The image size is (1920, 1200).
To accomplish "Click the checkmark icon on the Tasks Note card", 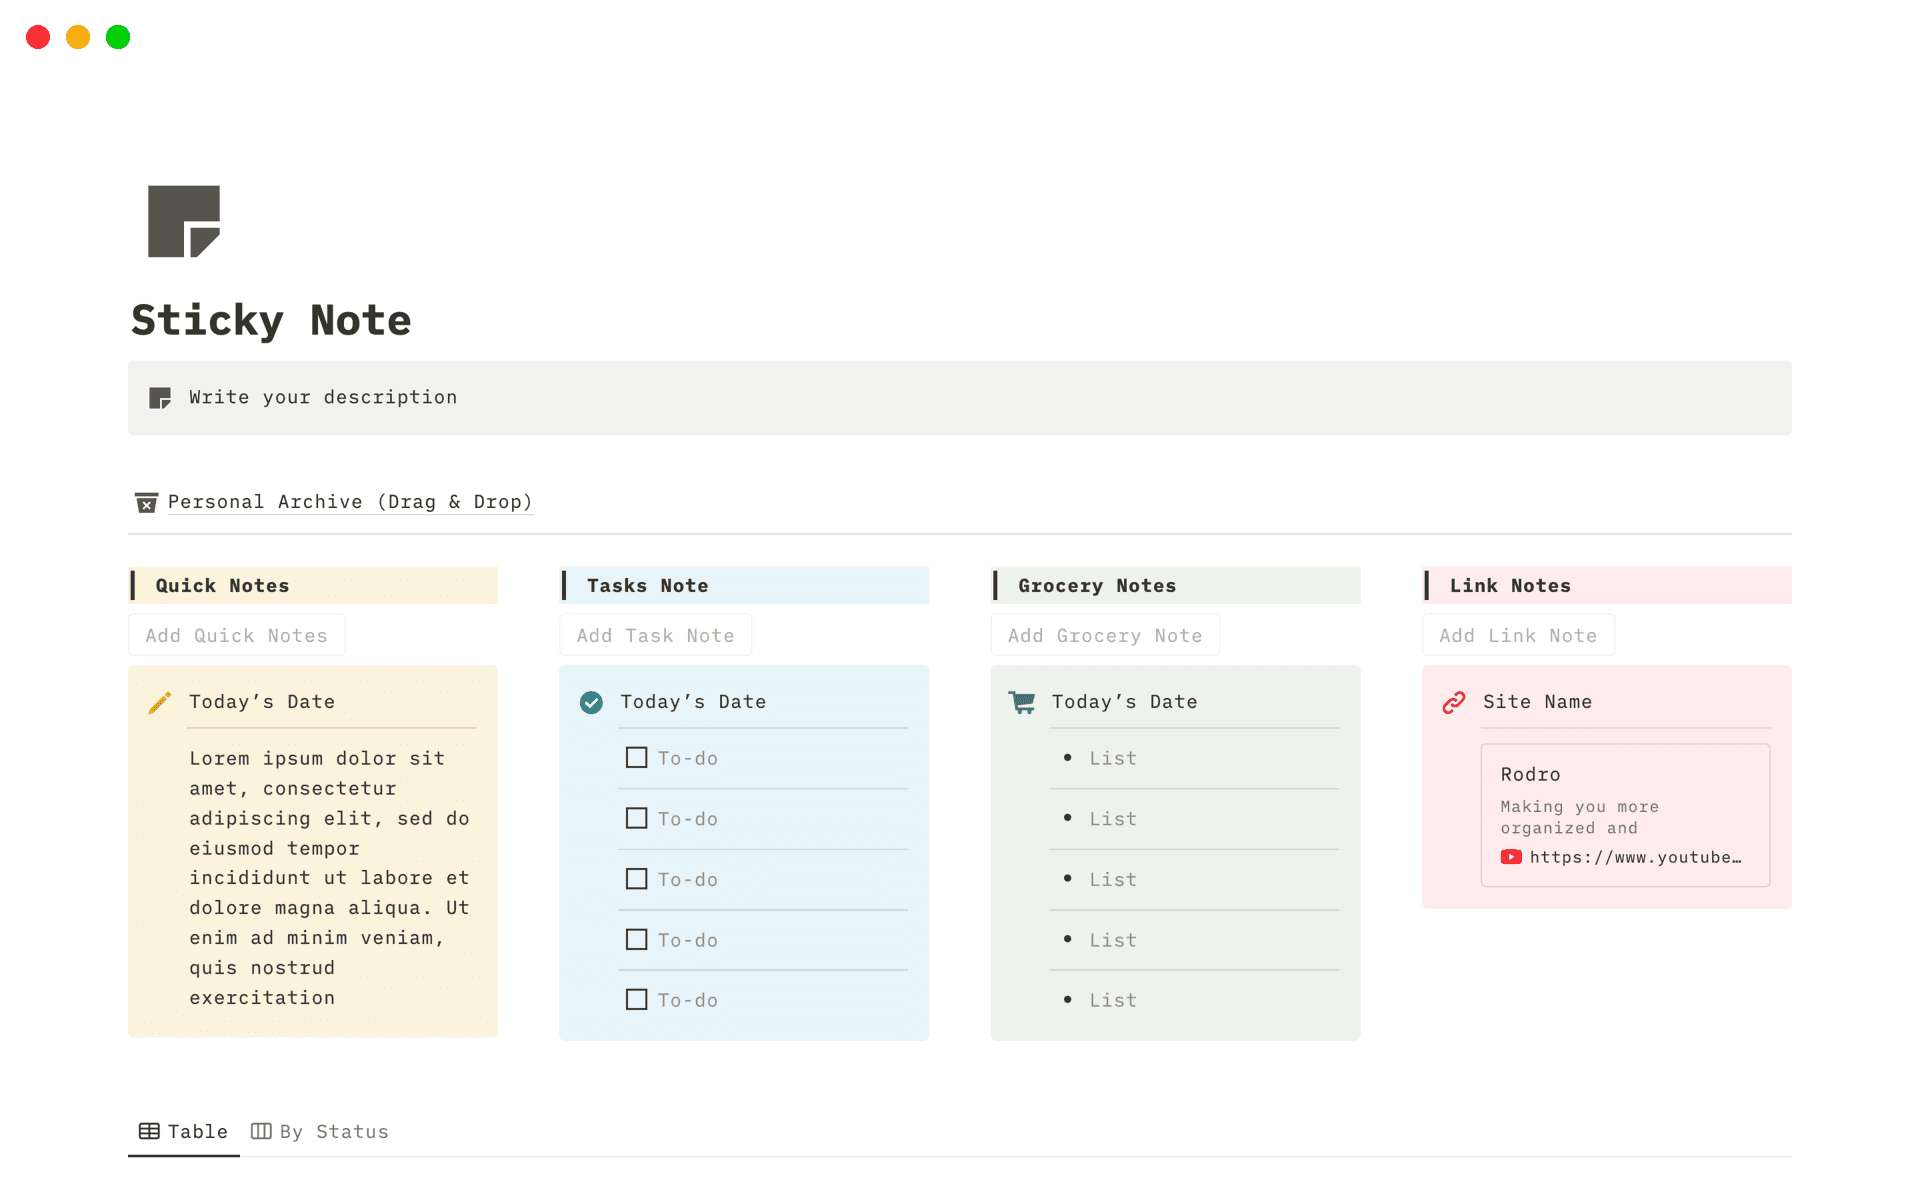I will click(591, 702).
